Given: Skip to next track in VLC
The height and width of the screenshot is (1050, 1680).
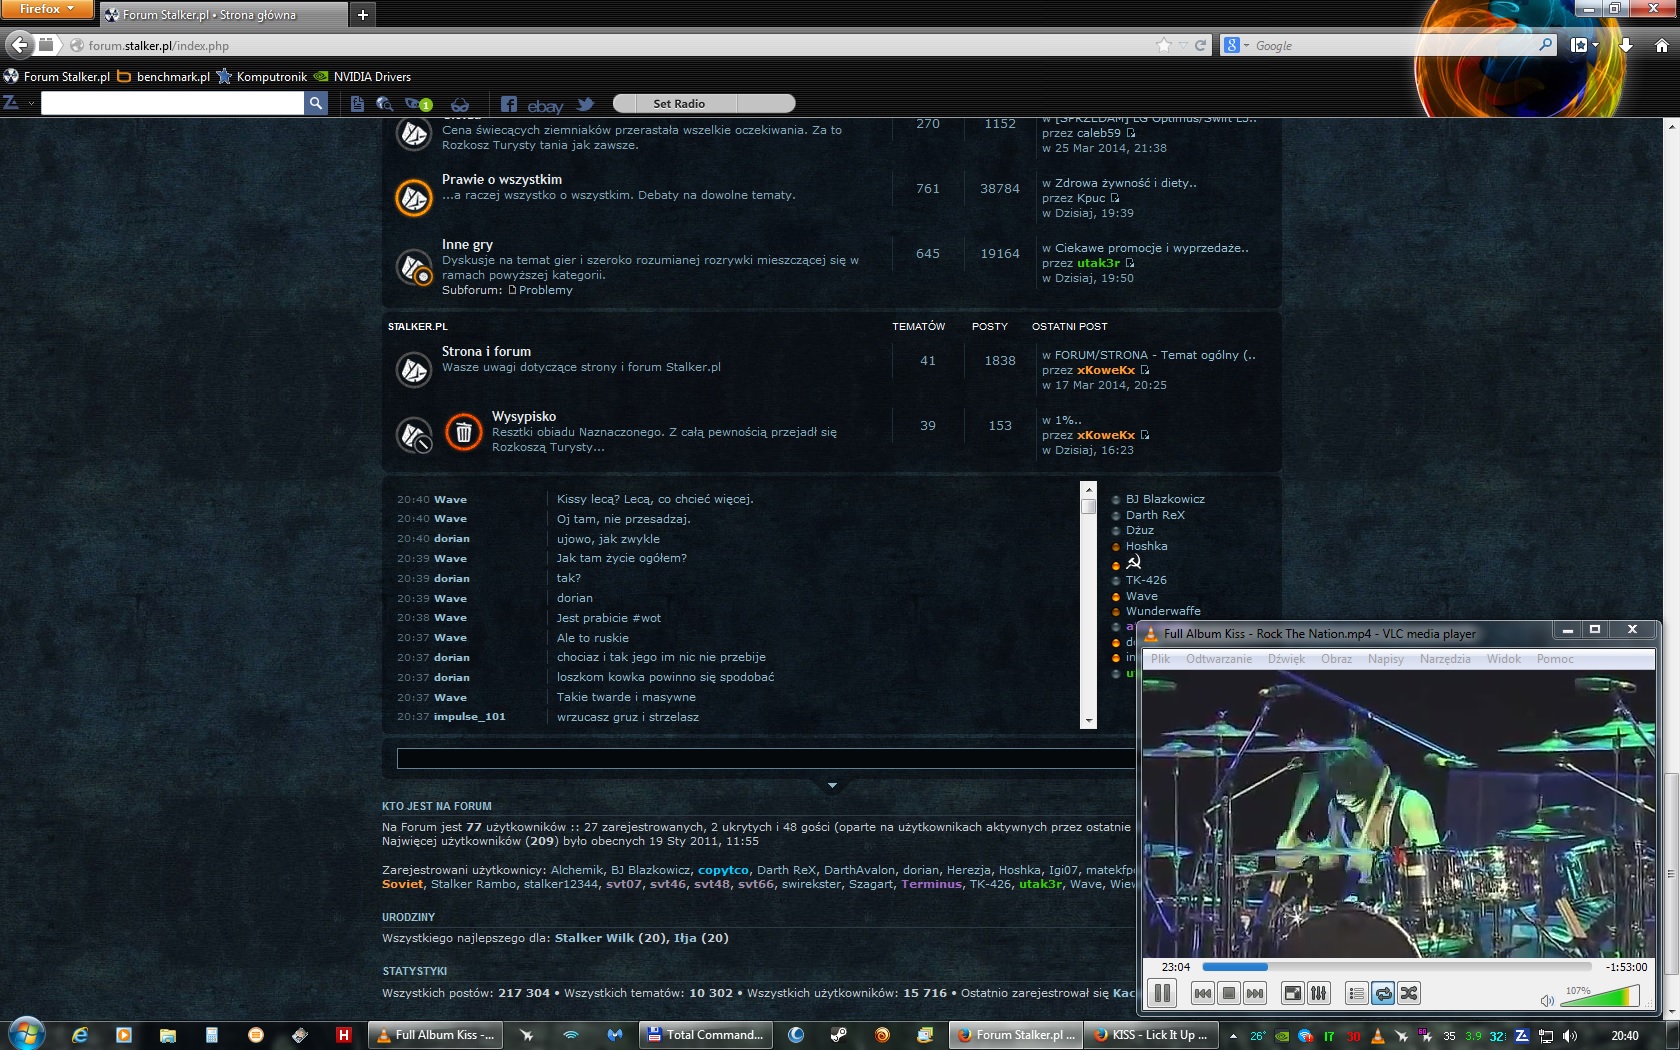Looking at the screenshot, I should coord(1255,993).
